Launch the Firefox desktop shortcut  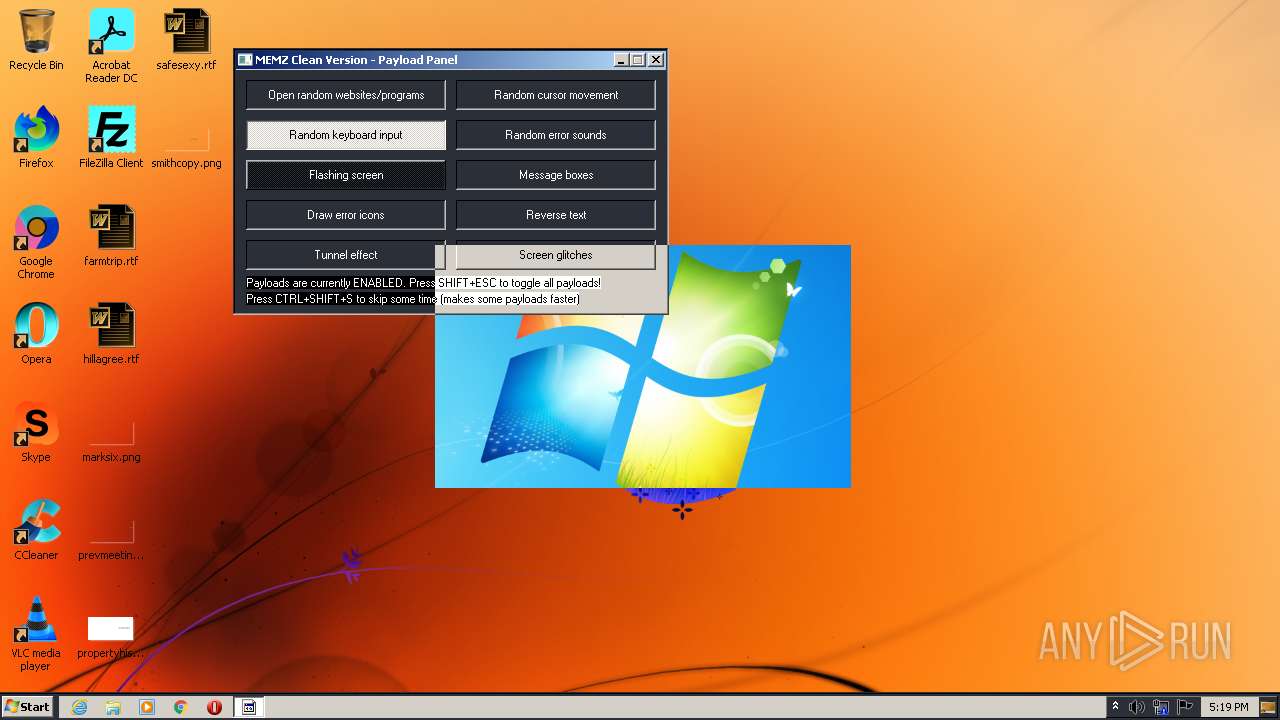(36, 138)
